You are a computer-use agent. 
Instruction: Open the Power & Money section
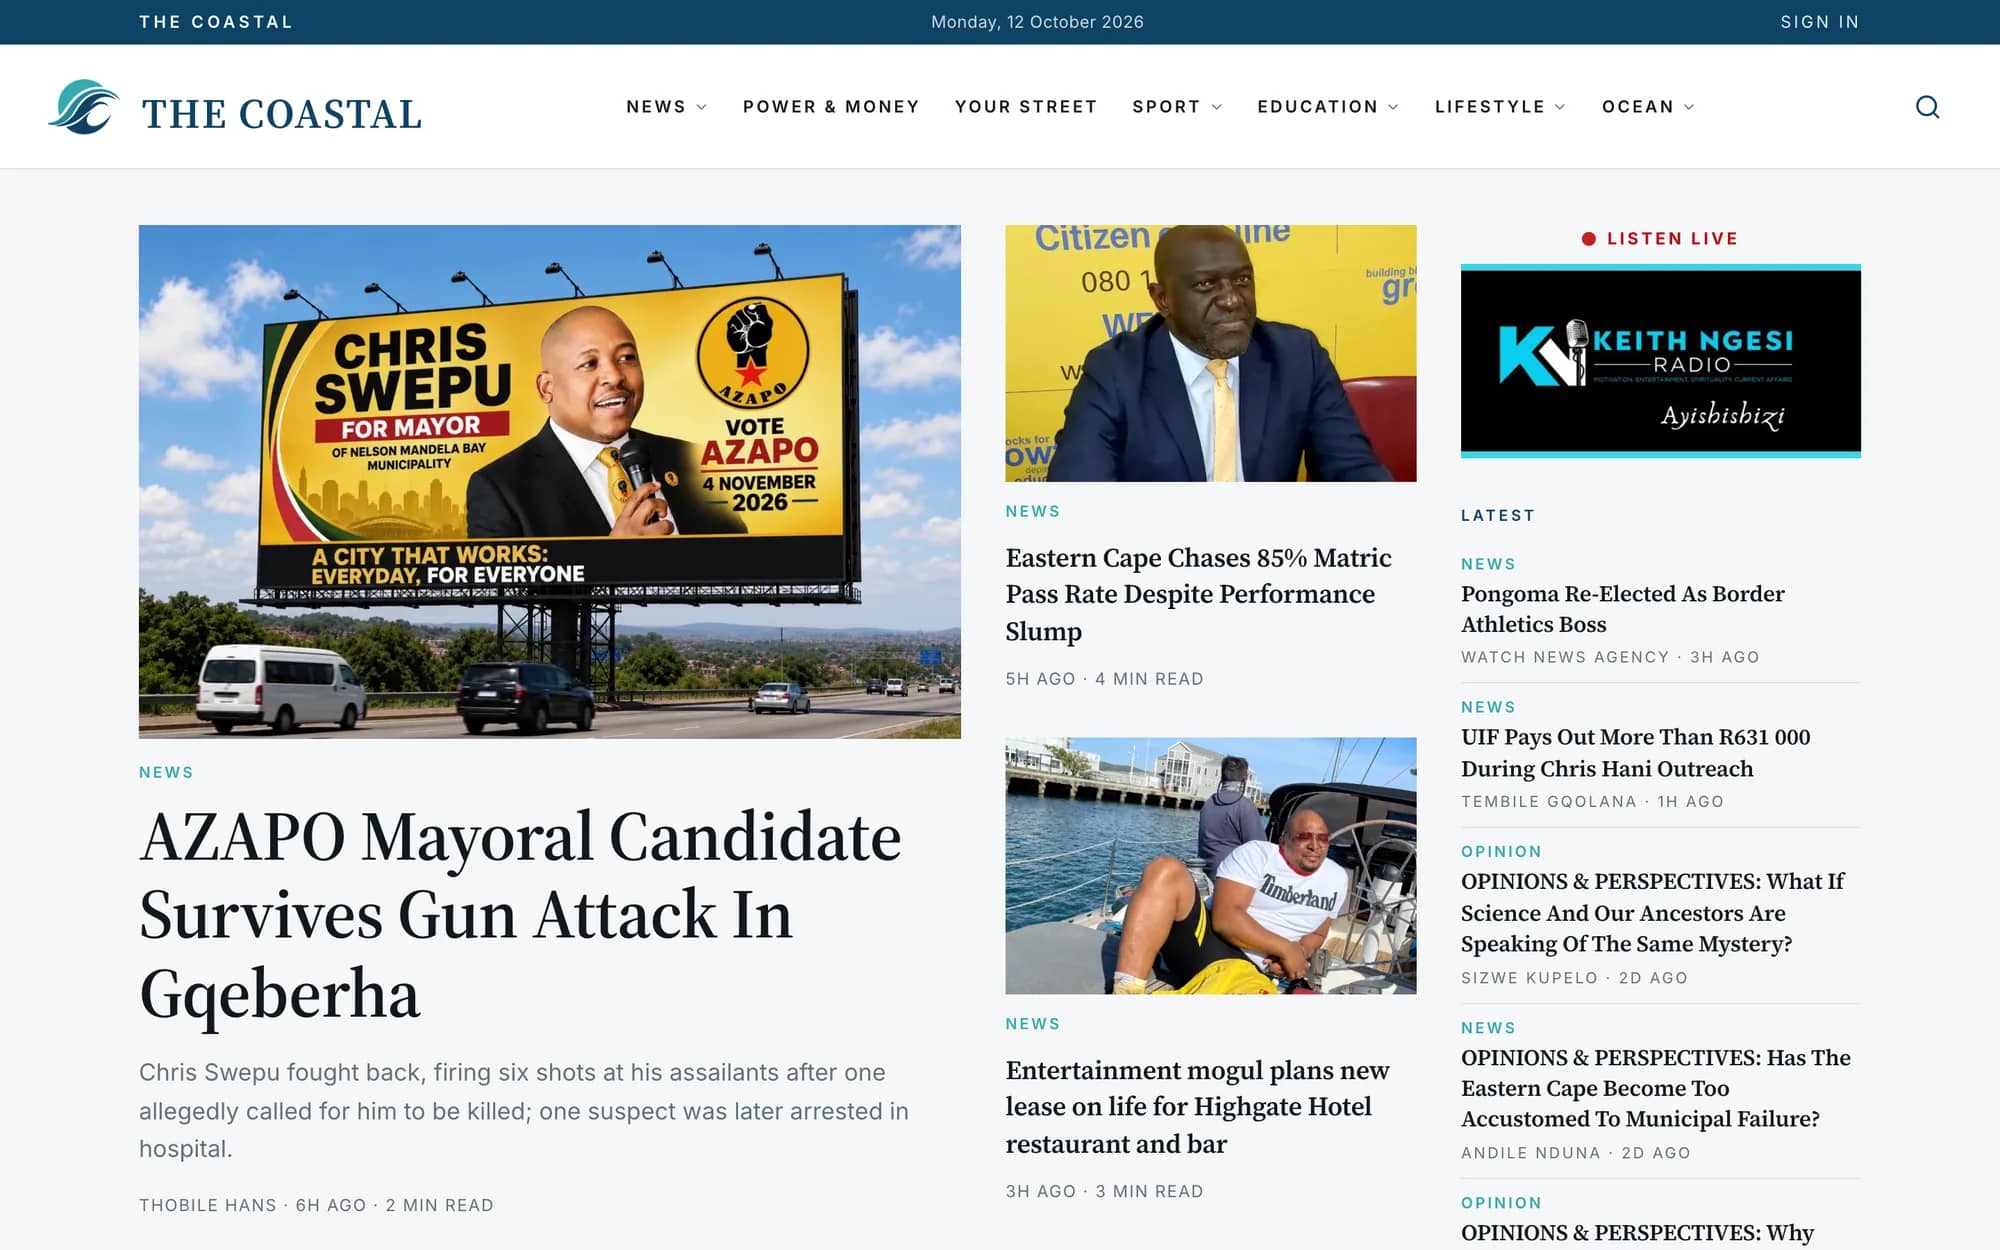831,107
